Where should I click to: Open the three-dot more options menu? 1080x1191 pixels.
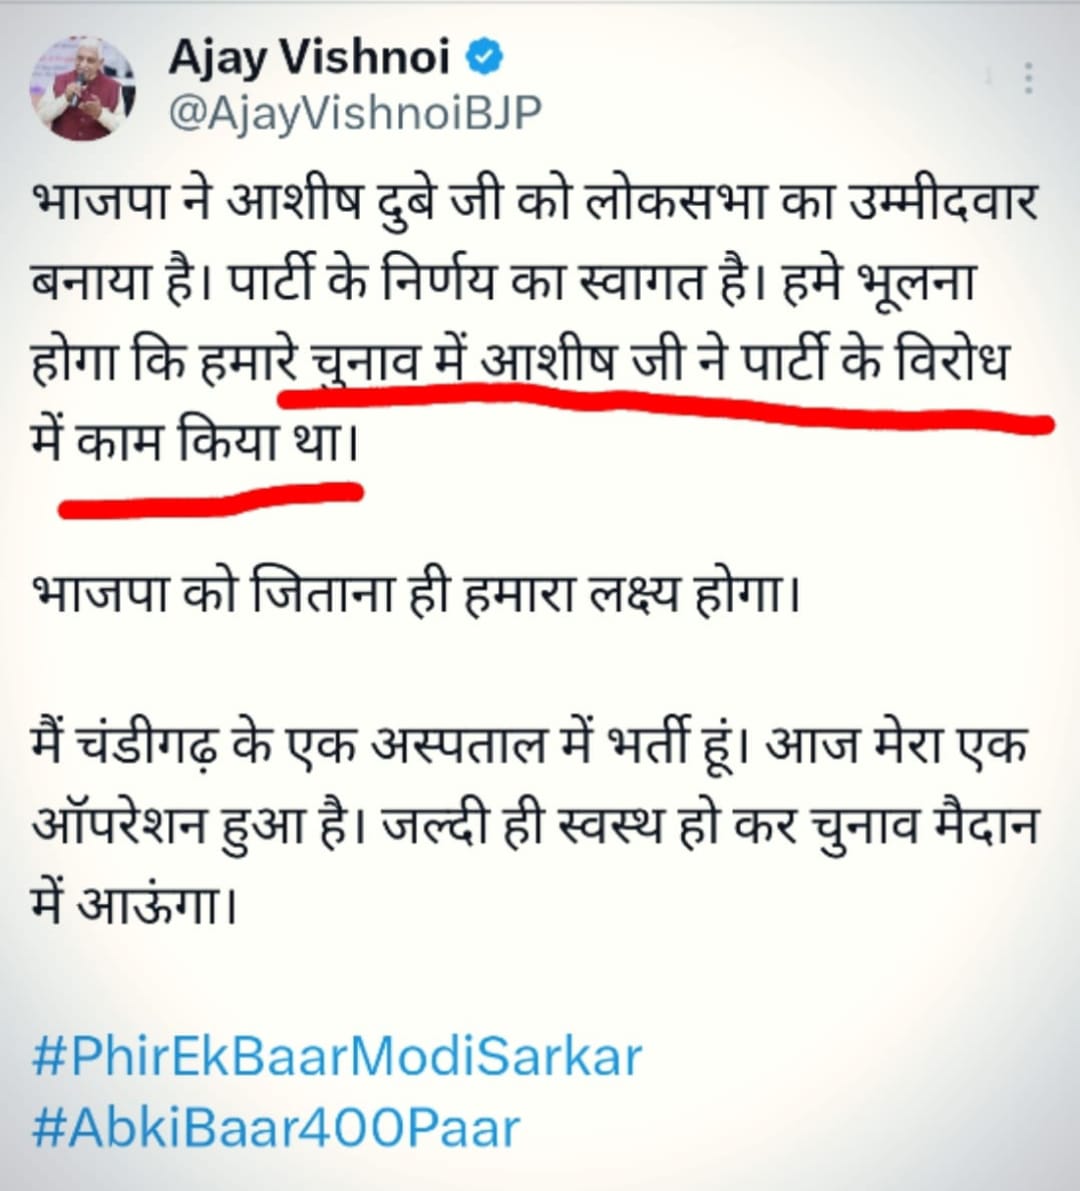point(1028,78)
